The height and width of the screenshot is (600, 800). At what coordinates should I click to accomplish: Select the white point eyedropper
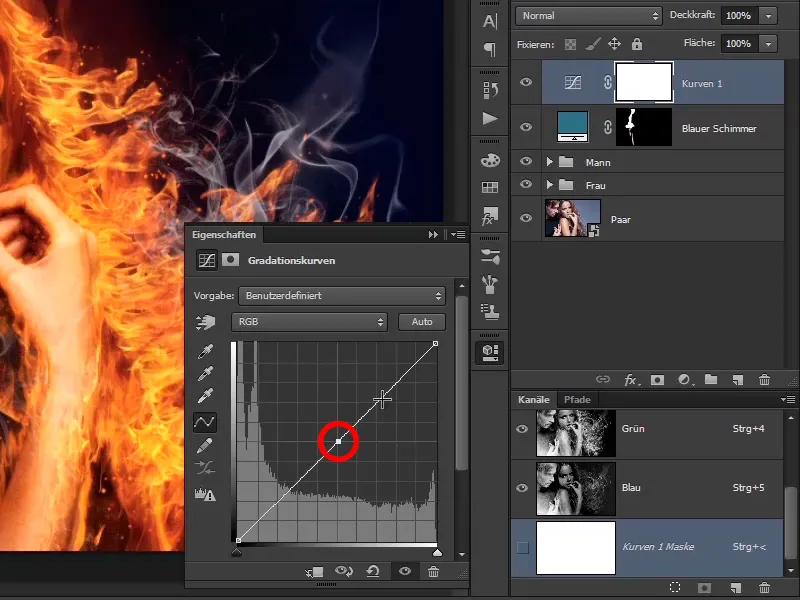[205, 395]
